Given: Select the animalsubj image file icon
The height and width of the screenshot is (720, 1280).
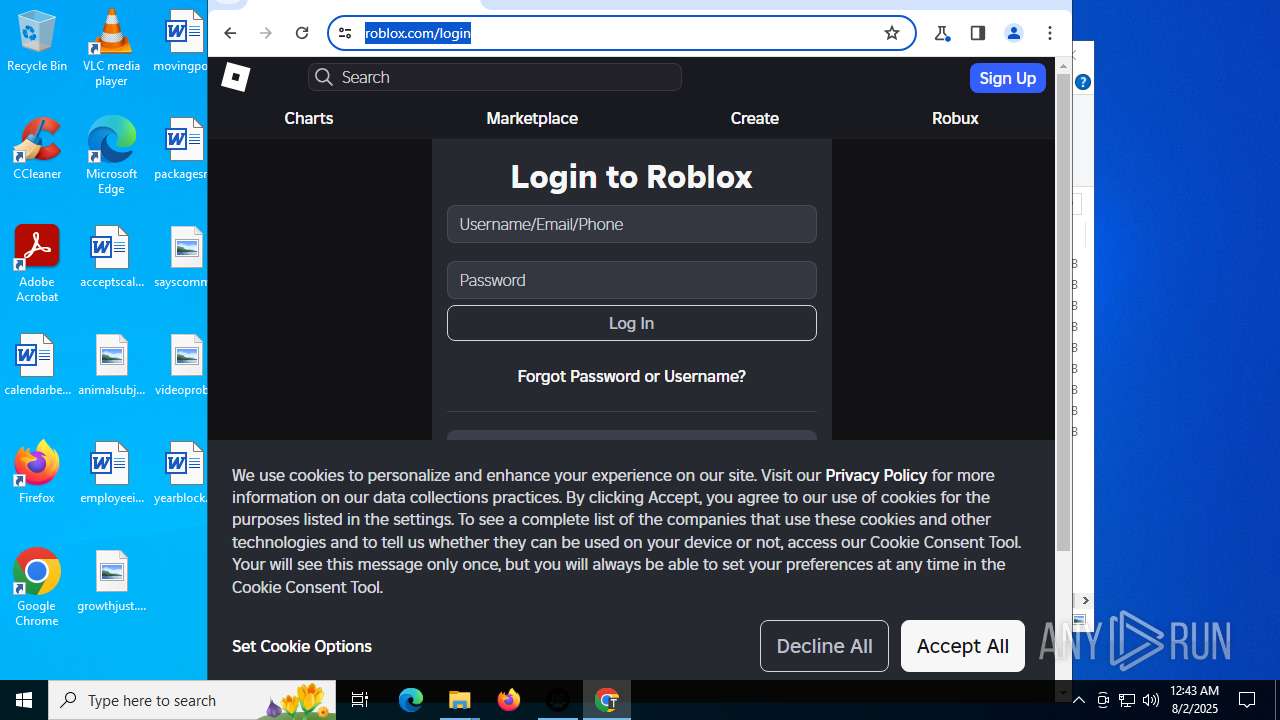Looking at the screenshot, I should 111,365.
